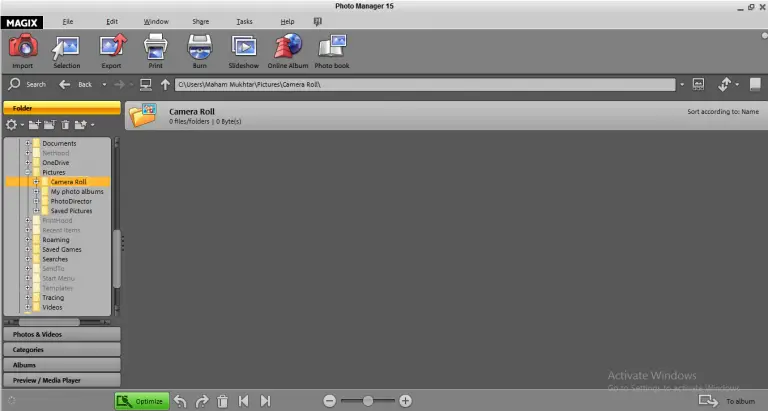Create a Photo book

(x=332, y=51)
